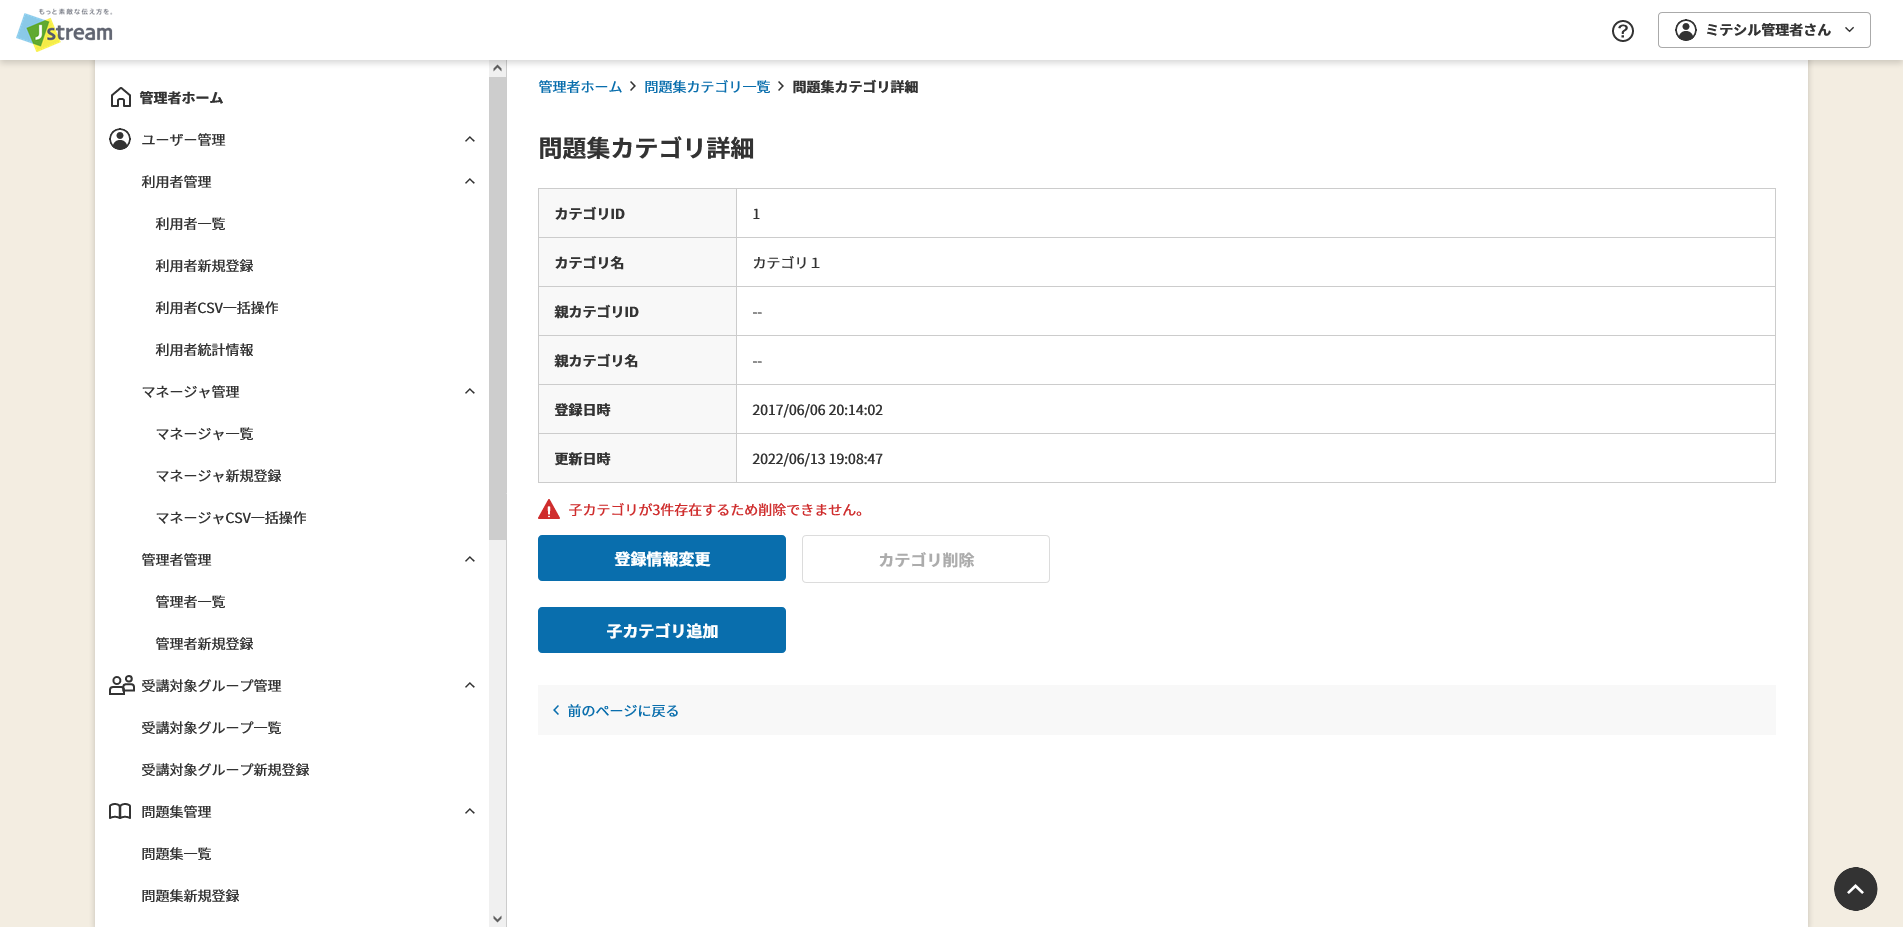Screen dimensions: 1903x927
Task: Click the 親カテゴリID row label
Action: [596, 312]
